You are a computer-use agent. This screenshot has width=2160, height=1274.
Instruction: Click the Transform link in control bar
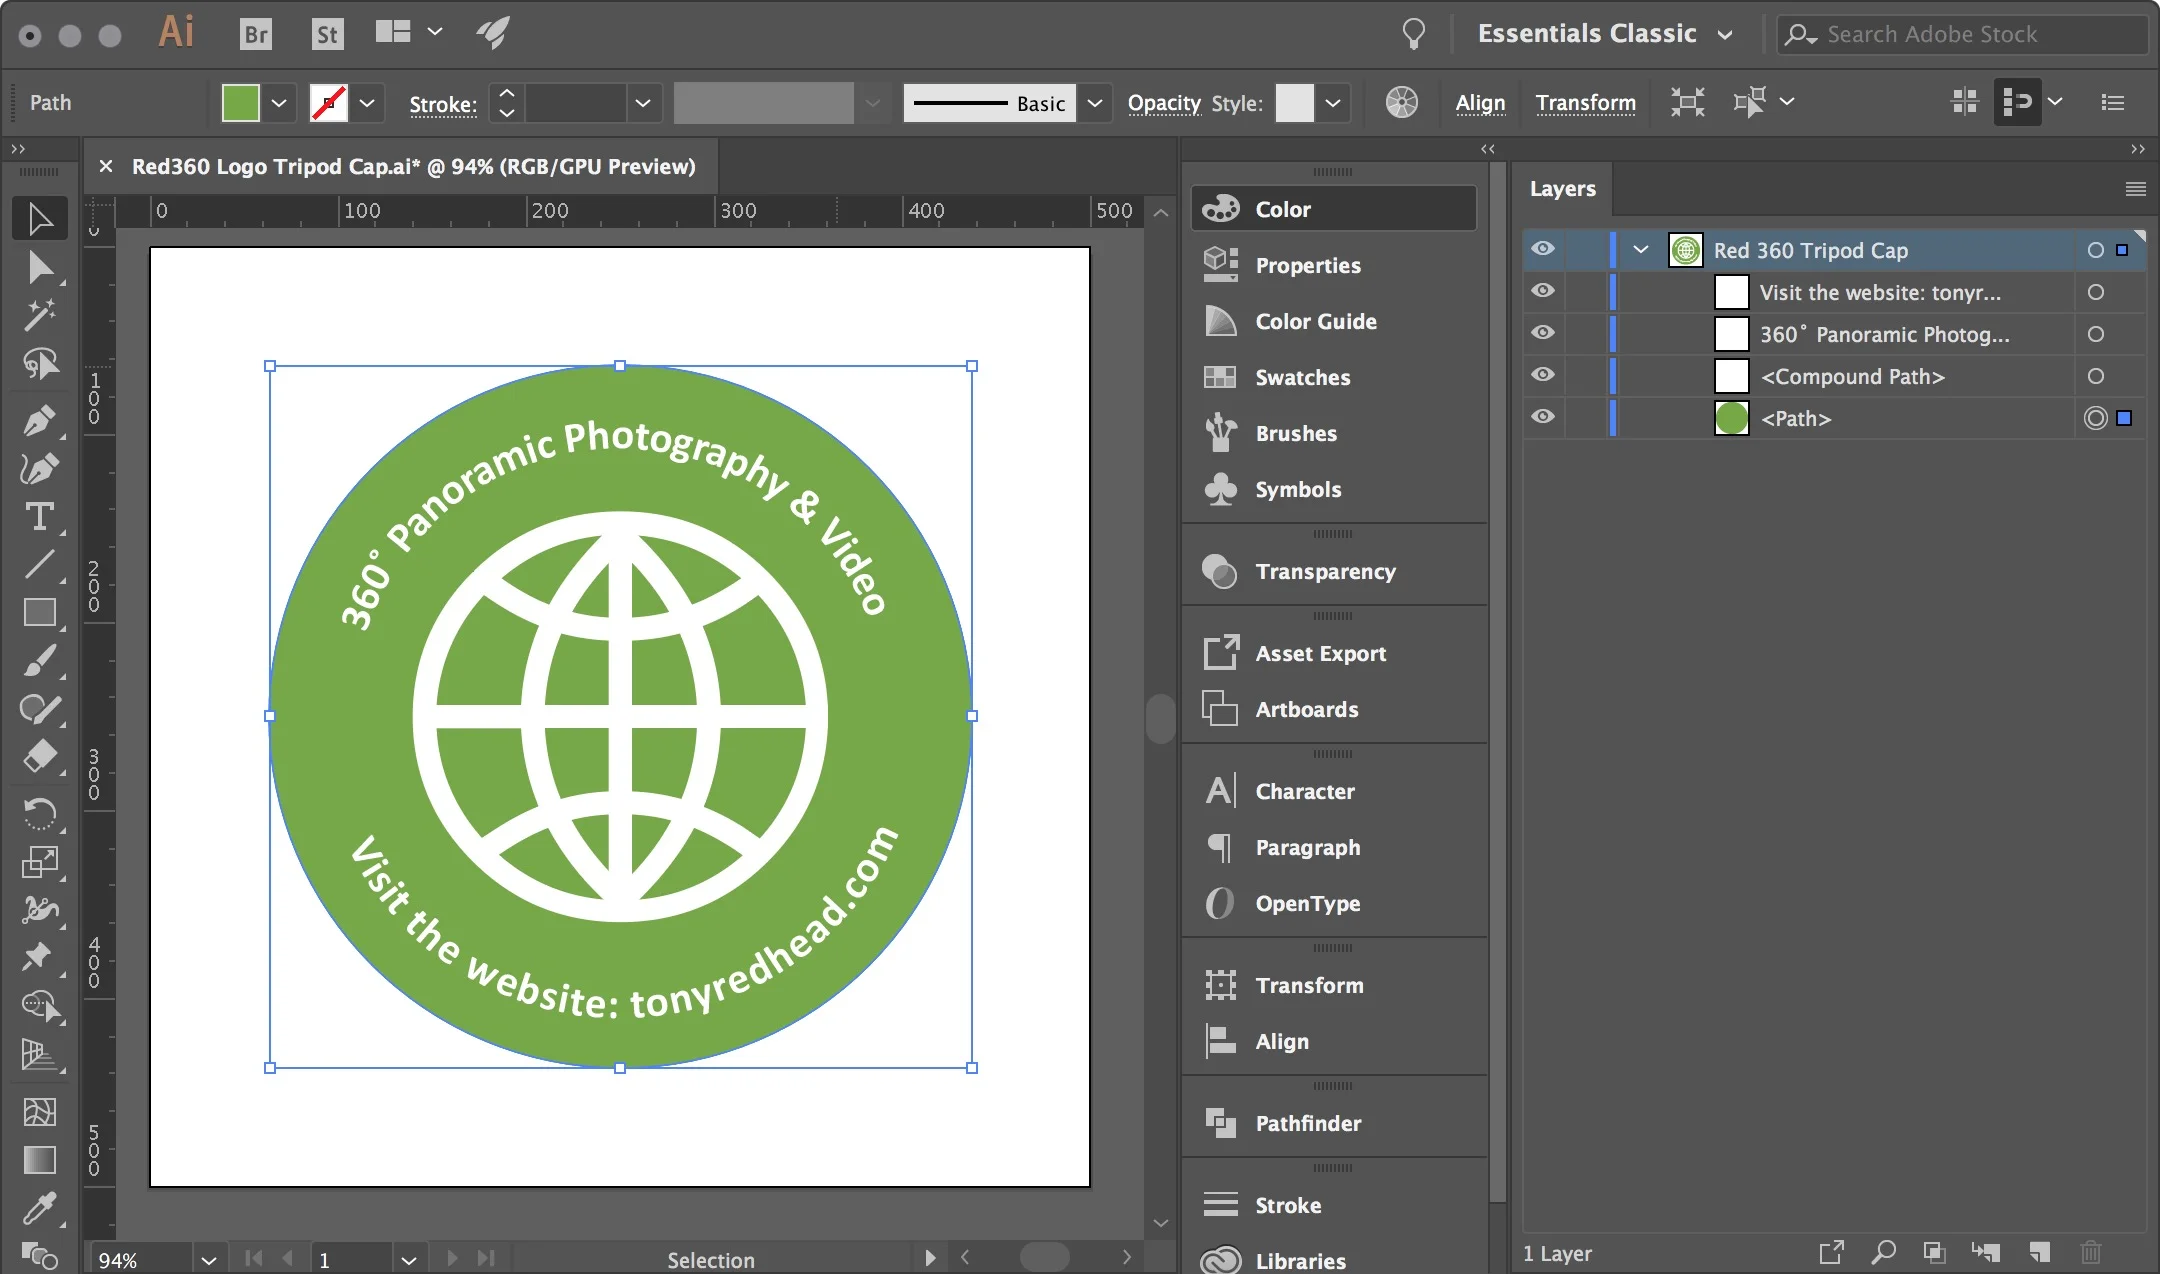1586,103
